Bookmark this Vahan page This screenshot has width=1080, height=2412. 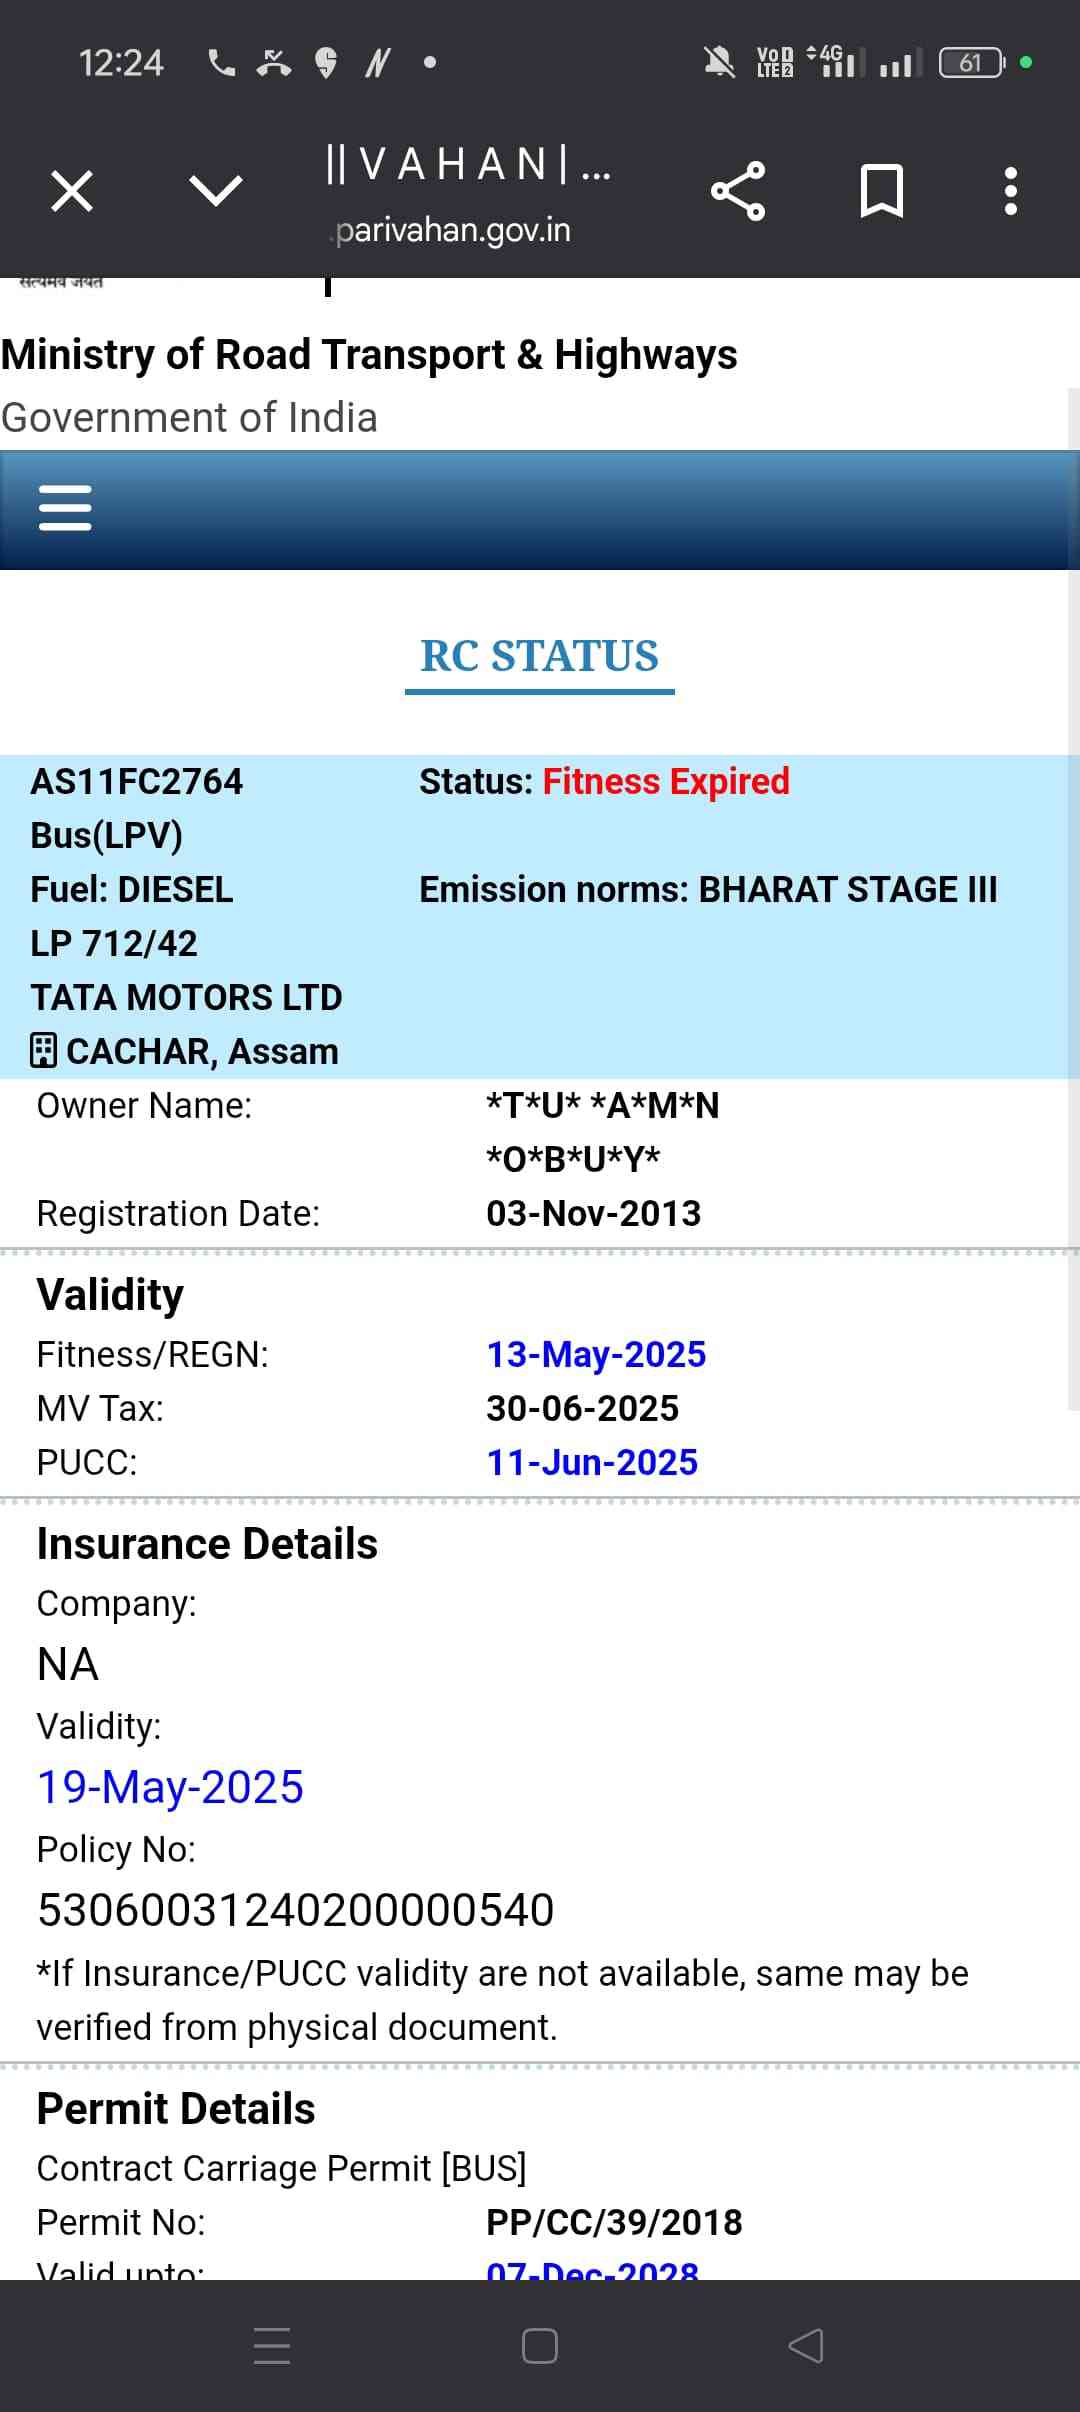(x=881, y=191)
